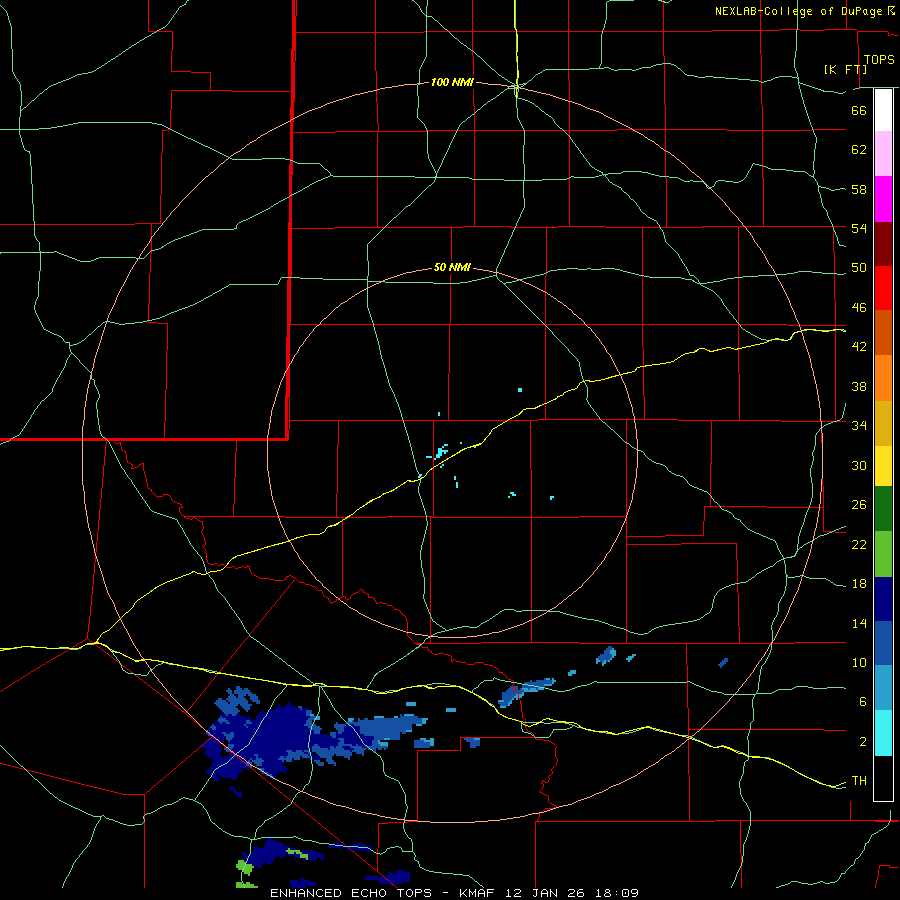Image resolution: width=900 pixels, height=900 pixels.
Task: Select the "46" legend value
Action: pyautogui.click(x=859, y=308)
